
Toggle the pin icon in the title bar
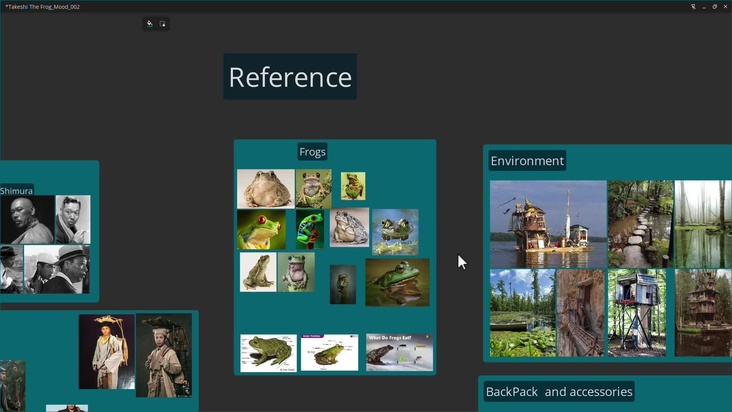(693, 6)
